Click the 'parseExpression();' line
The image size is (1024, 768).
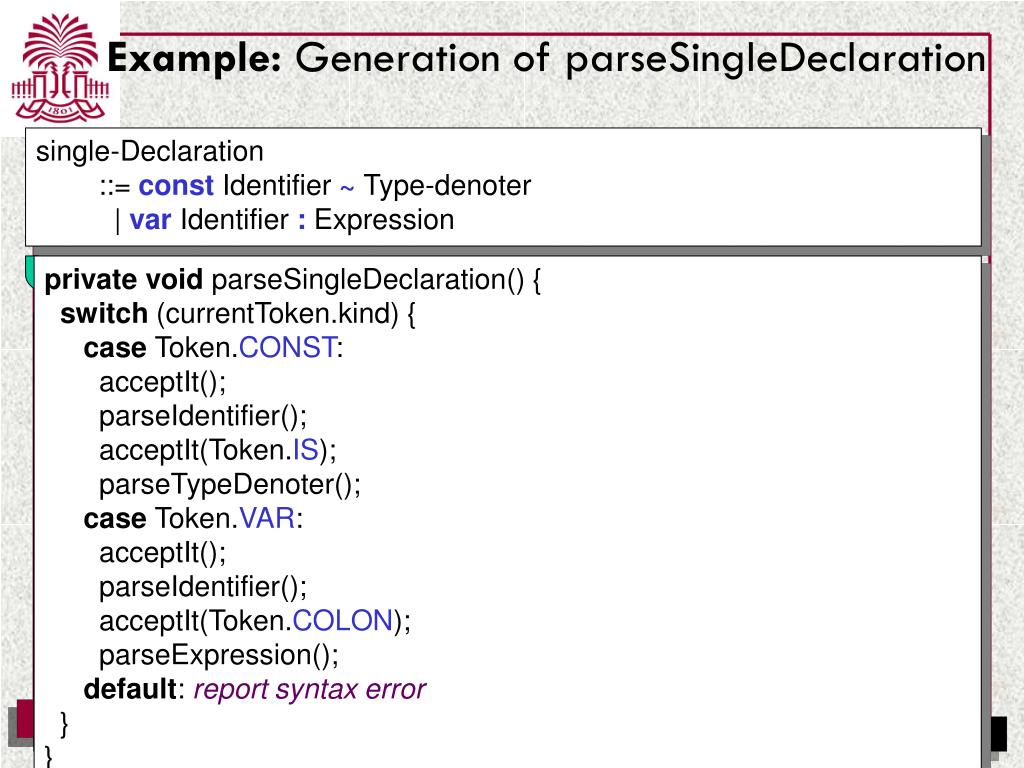click(219, 656)
